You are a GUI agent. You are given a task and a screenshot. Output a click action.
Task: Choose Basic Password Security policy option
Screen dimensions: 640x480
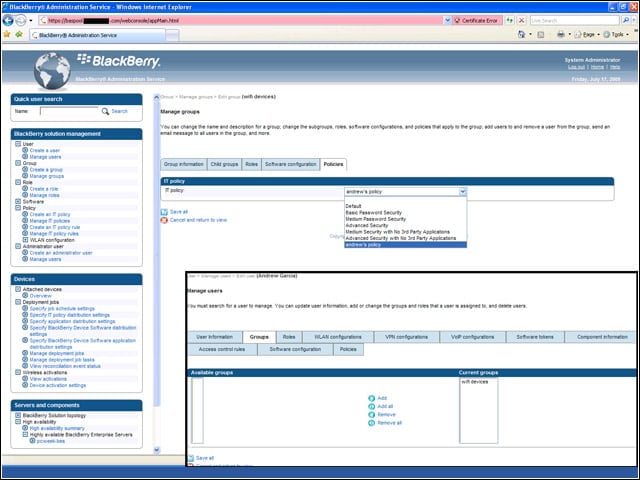pyautogui.click(x=405, y=213)
